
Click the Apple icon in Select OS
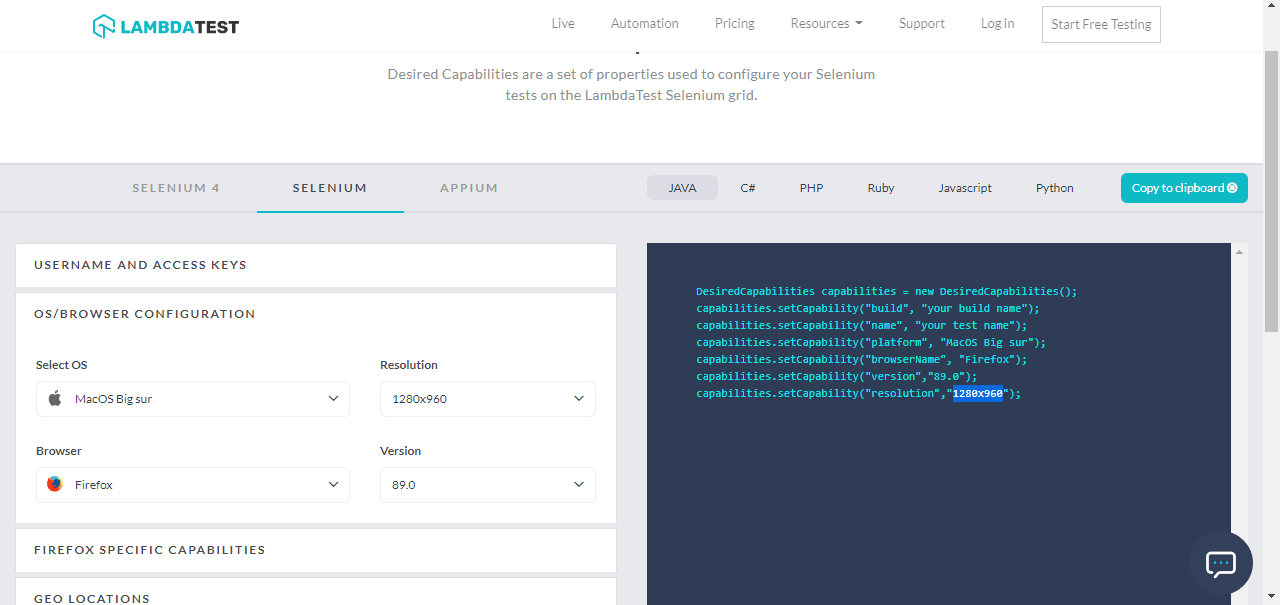(x=55, y=399)
